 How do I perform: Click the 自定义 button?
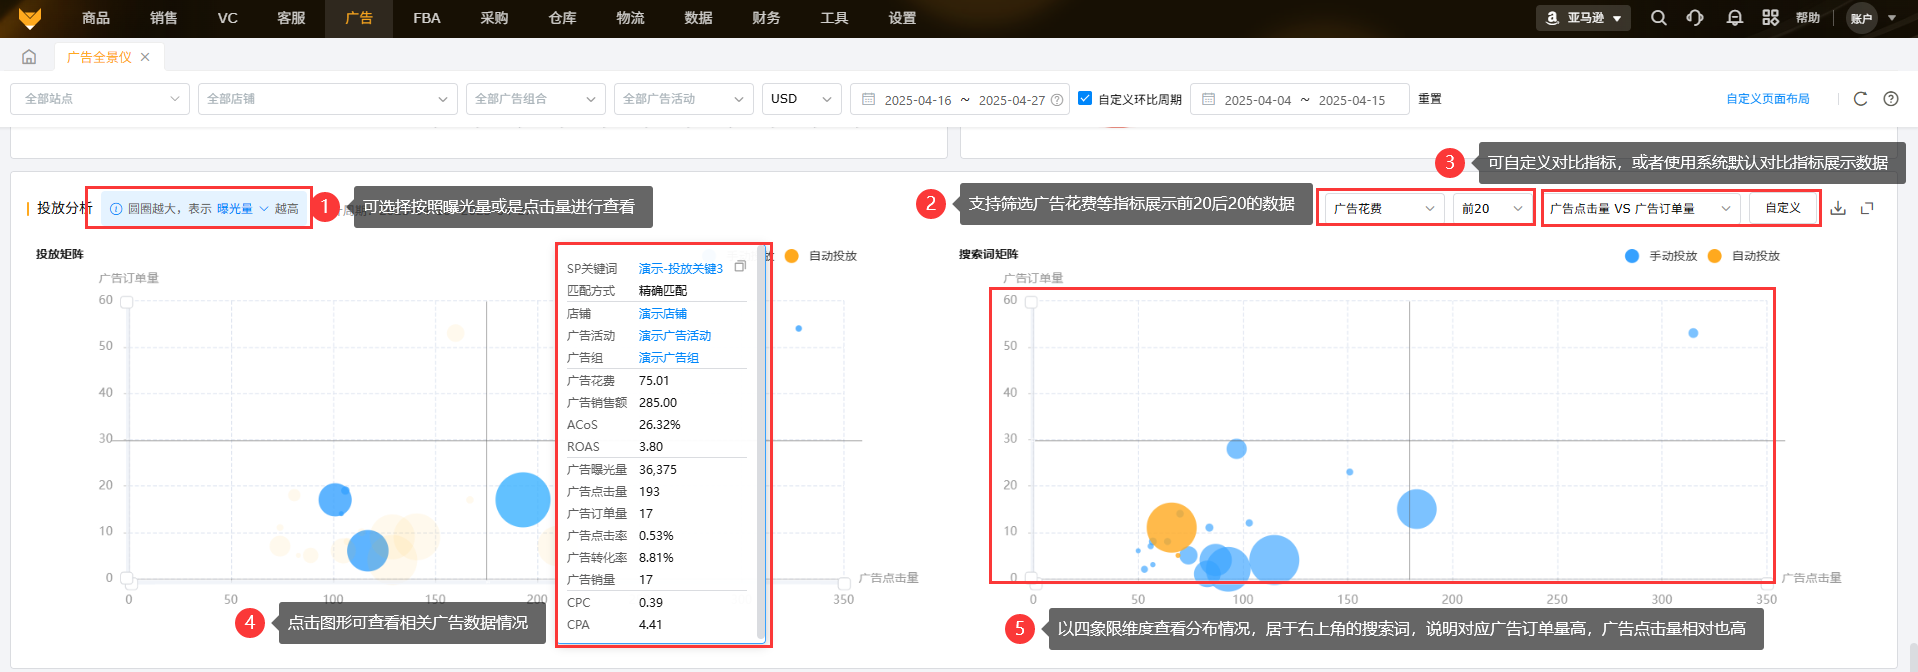coord(1783,208)
